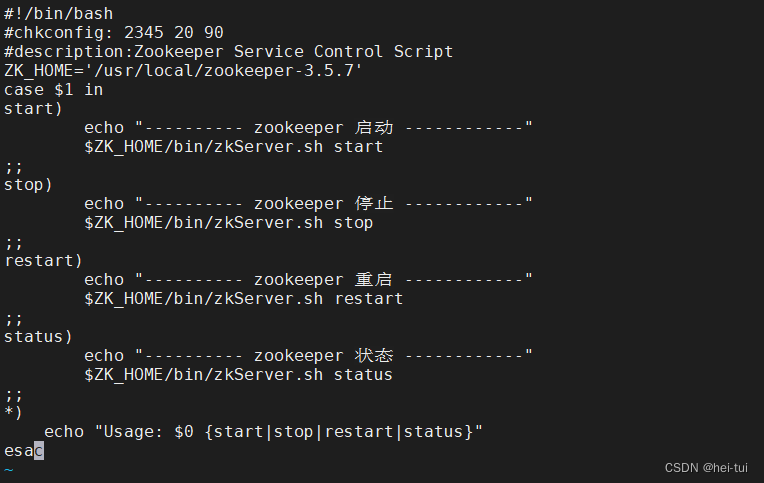The height and width of the screenshot is (483, 764).
Task: Click the 'start)' case label
Action: pyautogui.click(x=33, y=109)
